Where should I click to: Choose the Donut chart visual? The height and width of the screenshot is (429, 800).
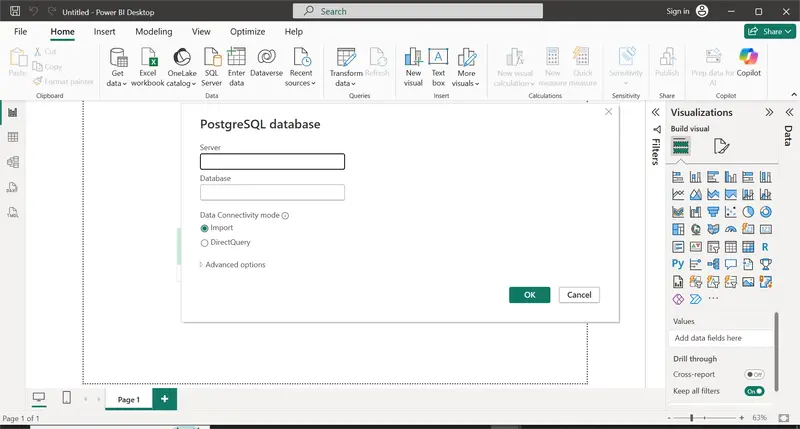[x=765, y=212]
